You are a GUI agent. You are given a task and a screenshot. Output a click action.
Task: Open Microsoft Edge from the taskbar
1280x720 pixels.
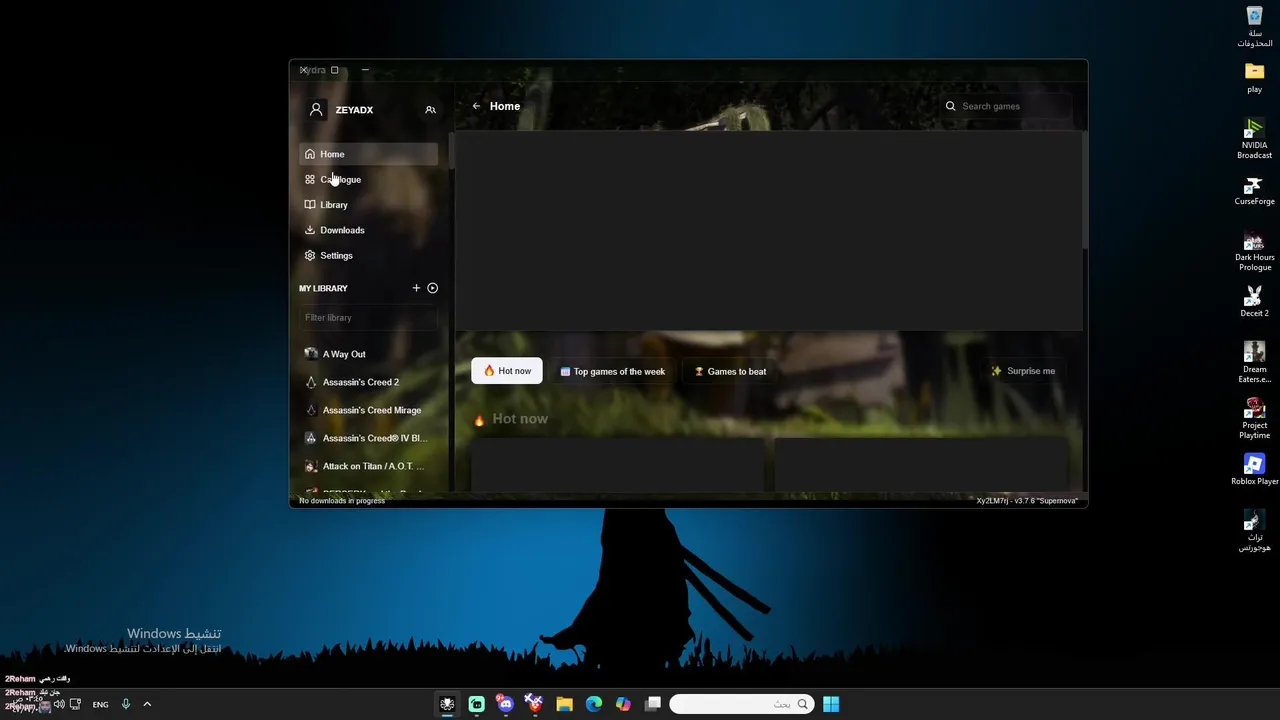click(594, 704)
